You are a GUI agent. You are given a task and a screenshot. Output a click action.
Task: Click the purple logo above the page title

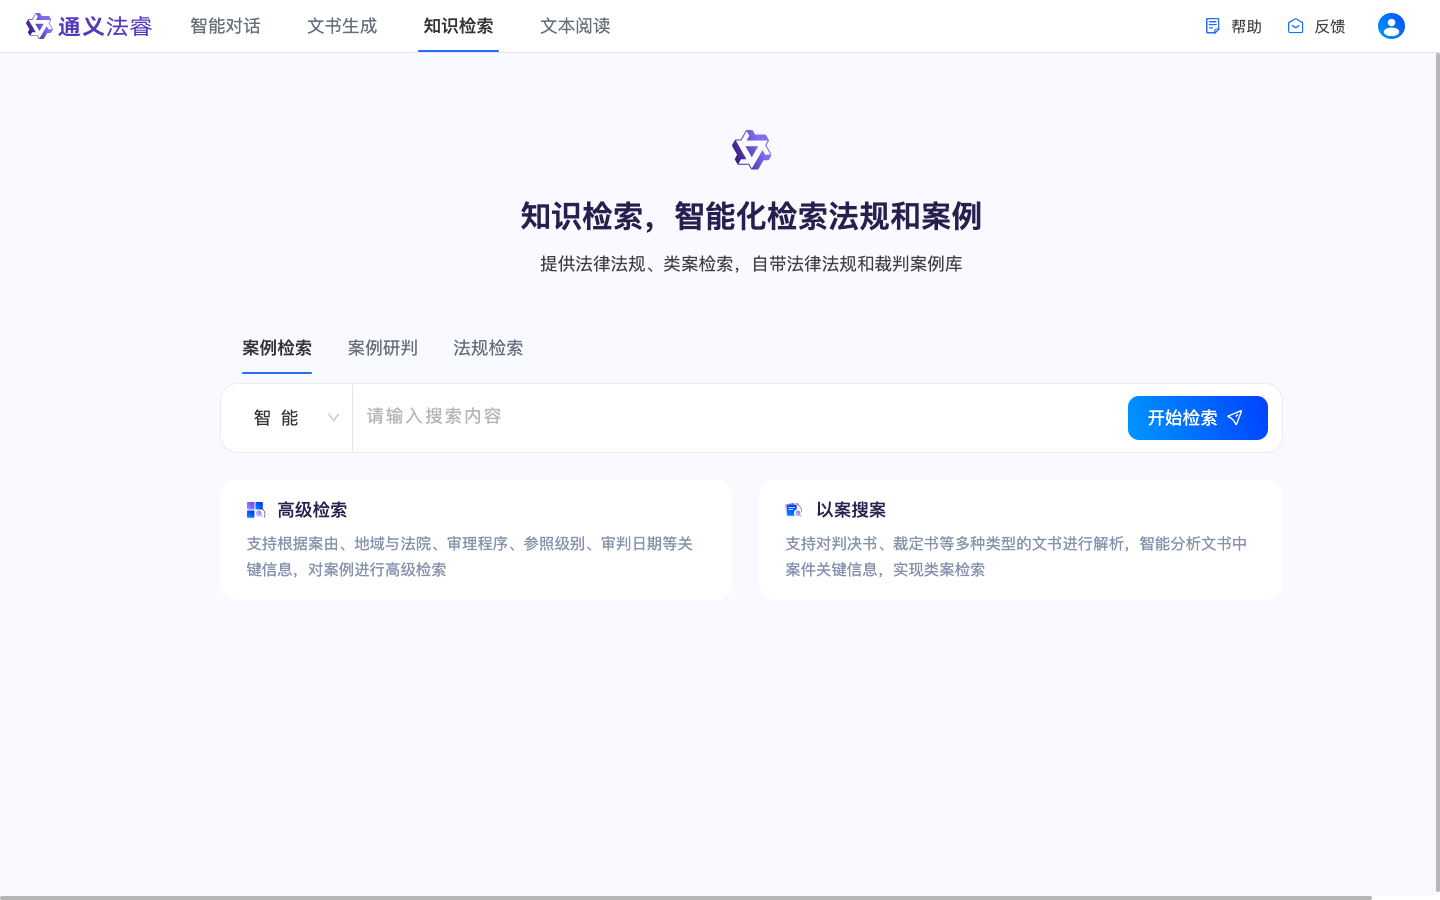click(752, 149)
